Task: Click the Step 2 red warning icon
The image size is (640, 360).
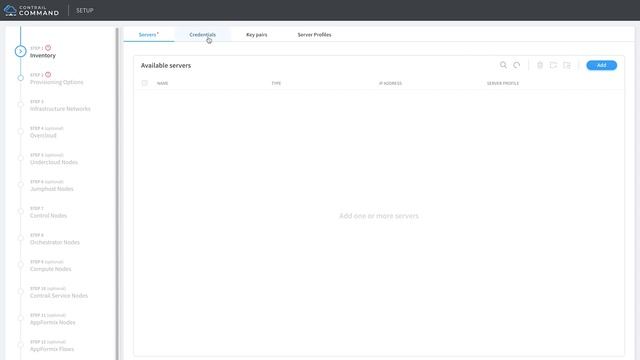Action: (x=48, y=75)
